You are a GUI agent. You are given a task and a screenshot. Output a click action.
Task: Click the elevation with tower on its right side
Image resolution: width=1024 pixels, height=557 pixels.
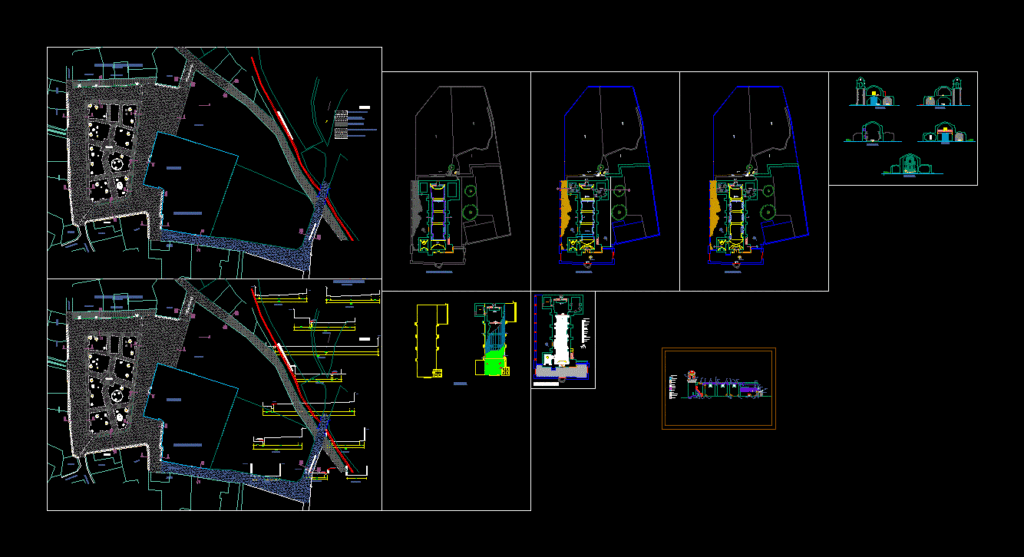[942, 92]
